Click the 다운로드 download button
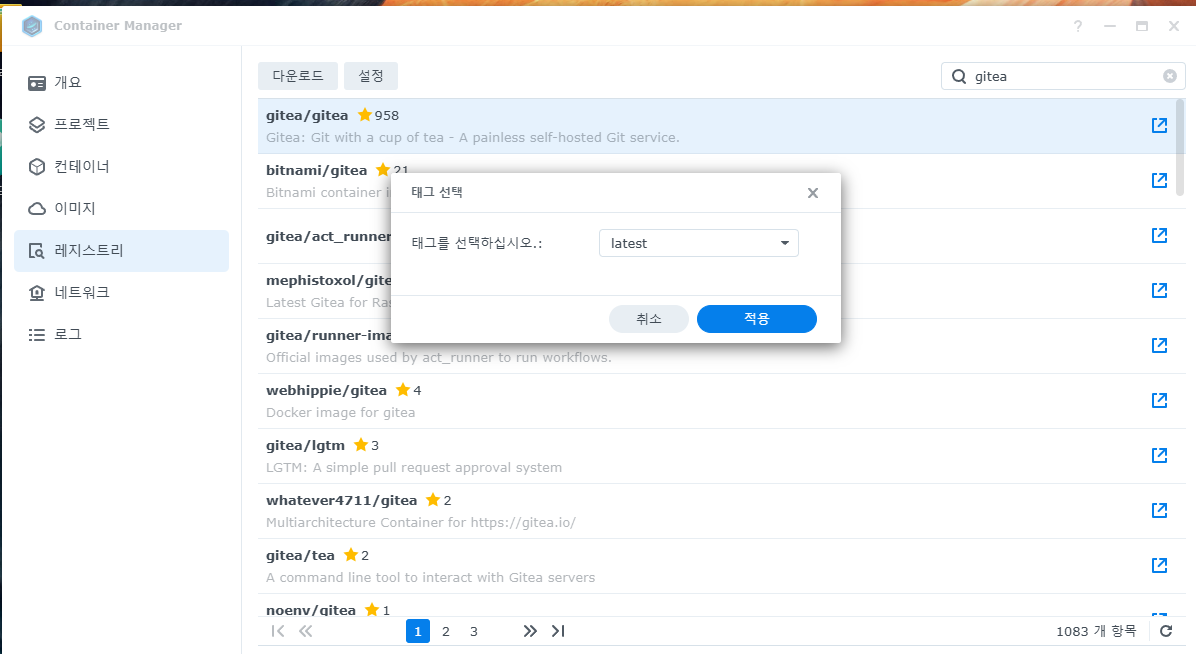The image size is (1196, 654). [297, 76]
